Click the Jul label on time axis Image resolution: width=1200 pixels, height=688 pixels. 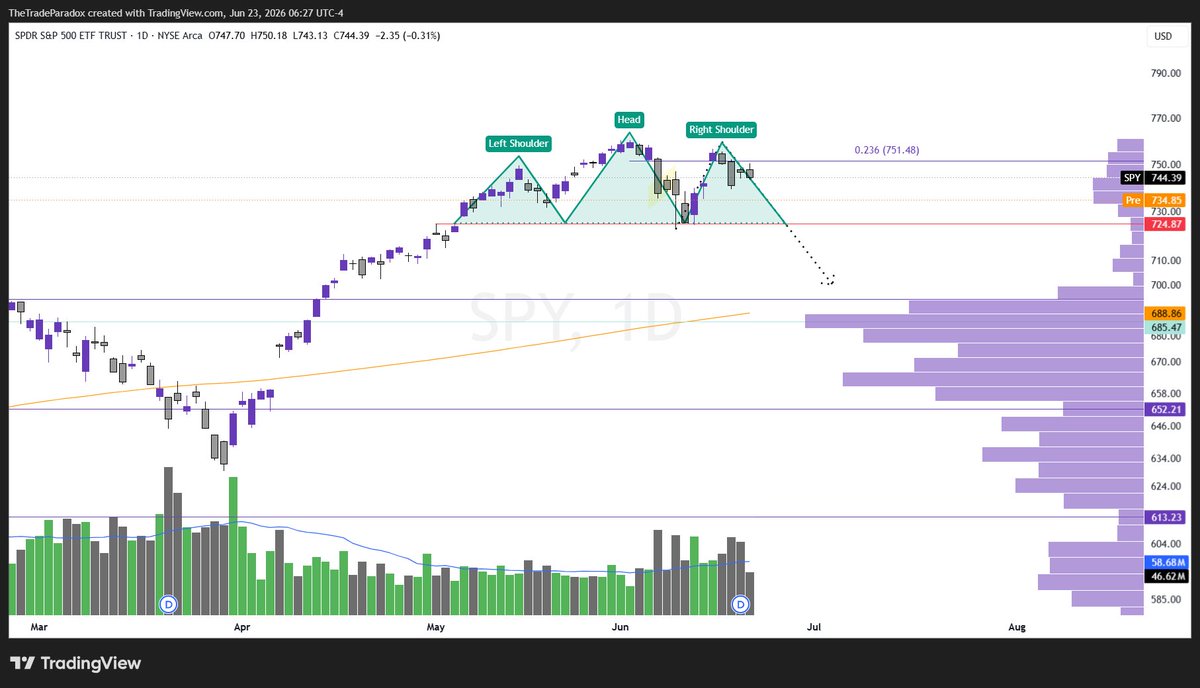pyautogui.click(x=814, y=627)
